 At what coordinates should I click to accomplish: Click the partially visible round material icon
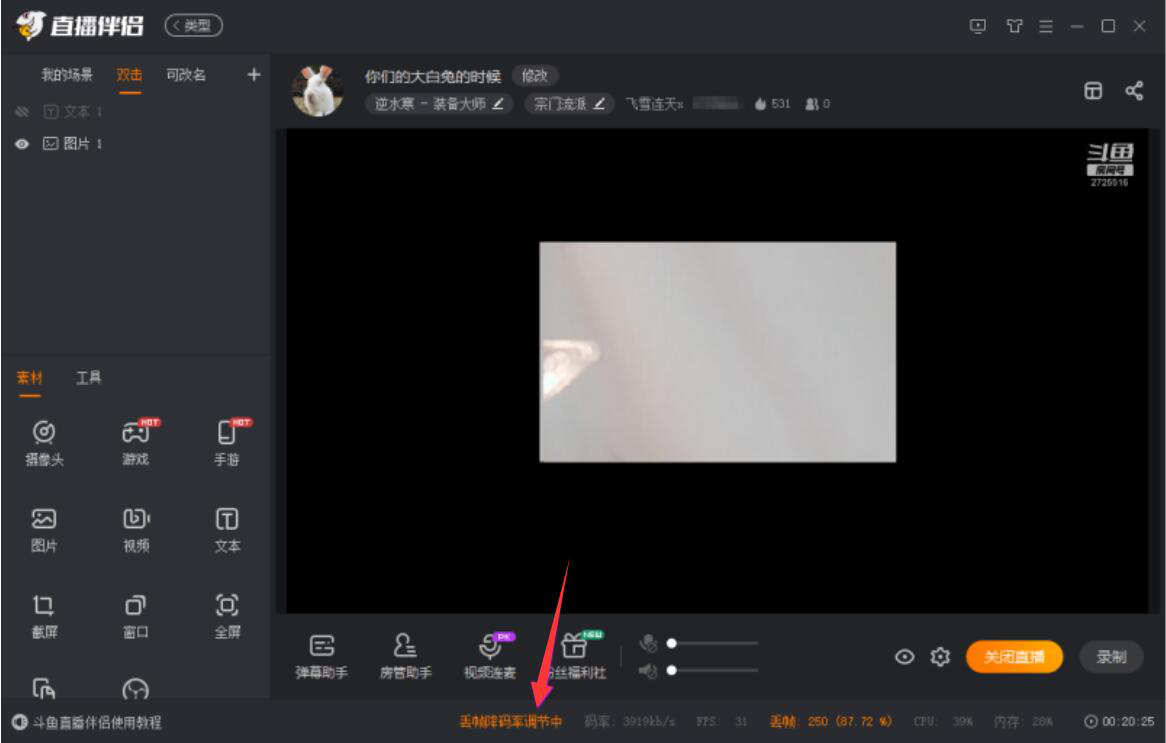pyautogui.click(x=135, y=689)
